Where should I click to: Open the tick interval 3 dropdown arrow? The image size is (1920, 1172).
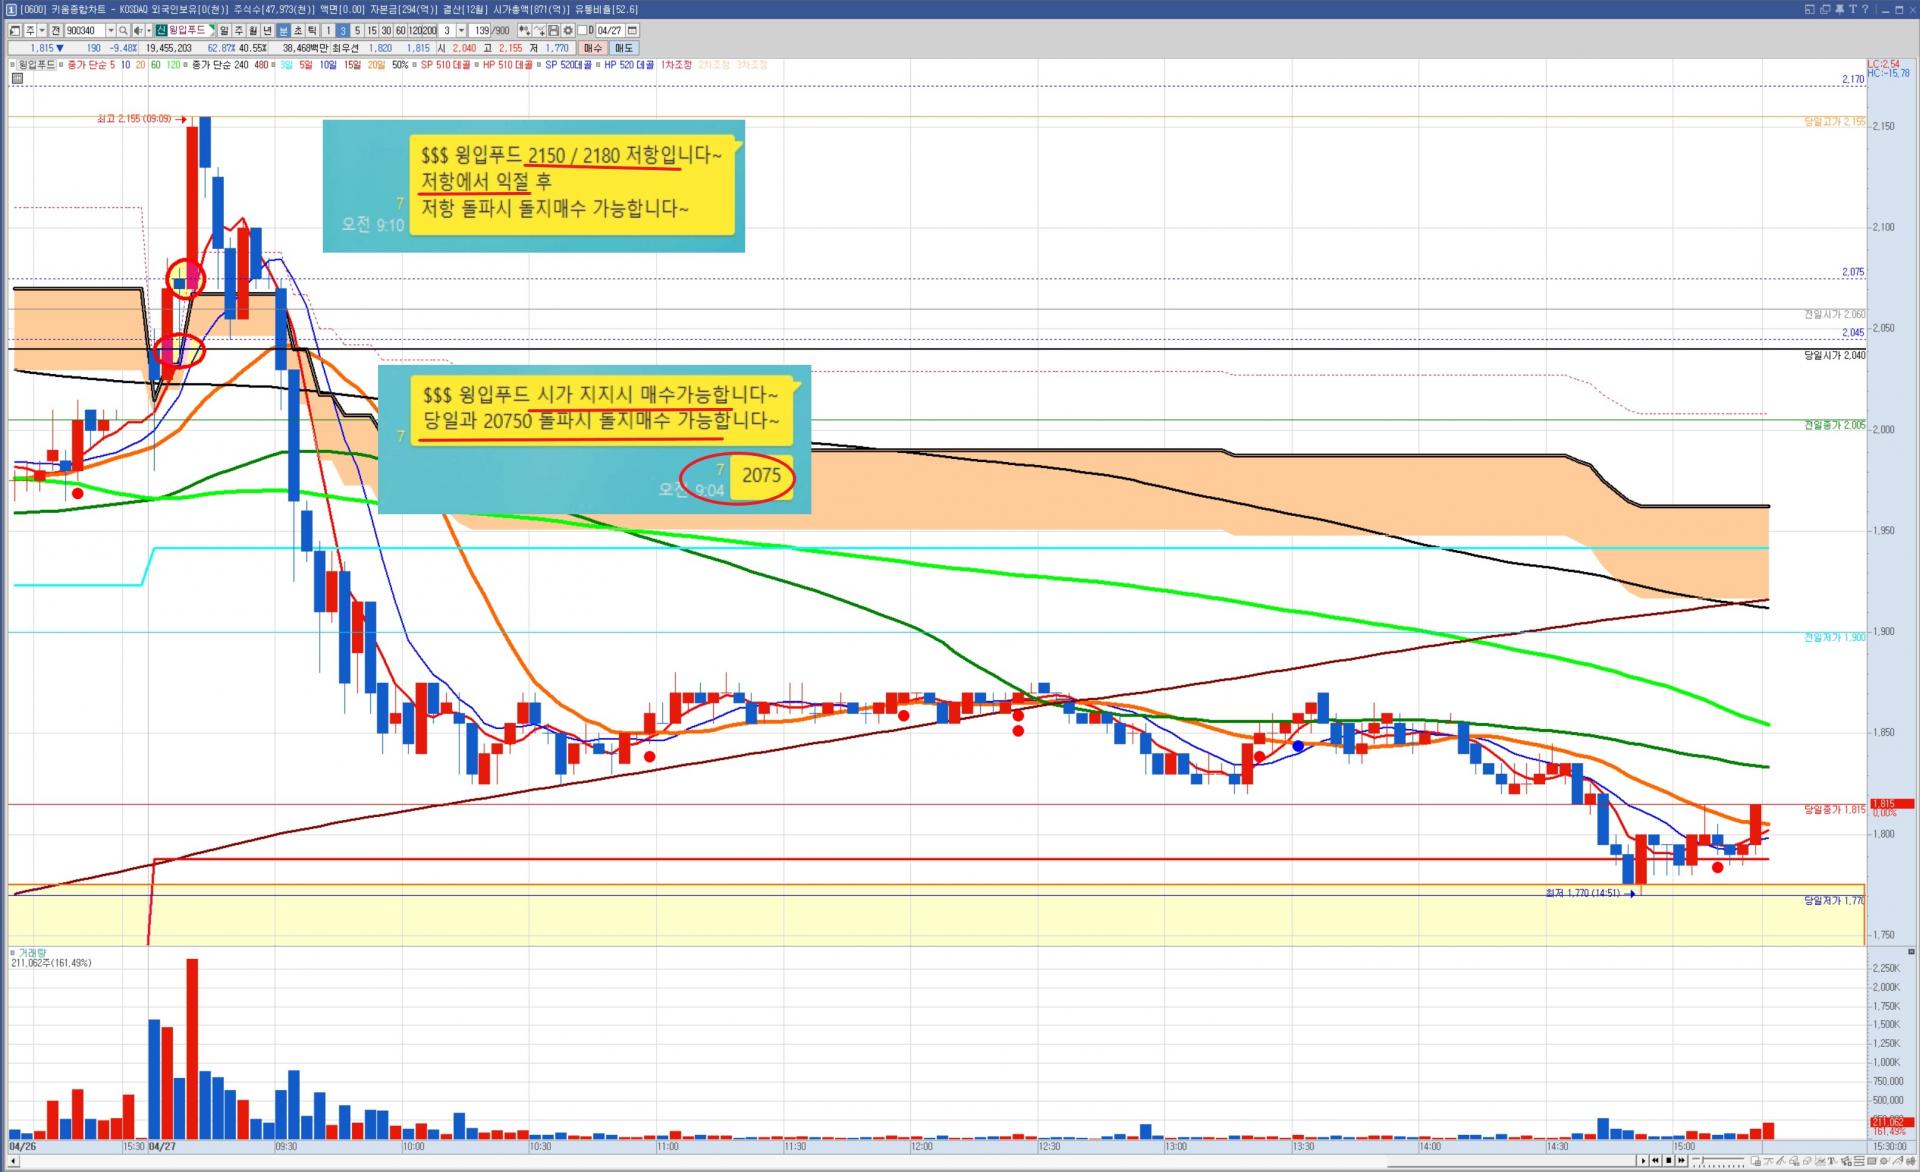coord(461,31)
